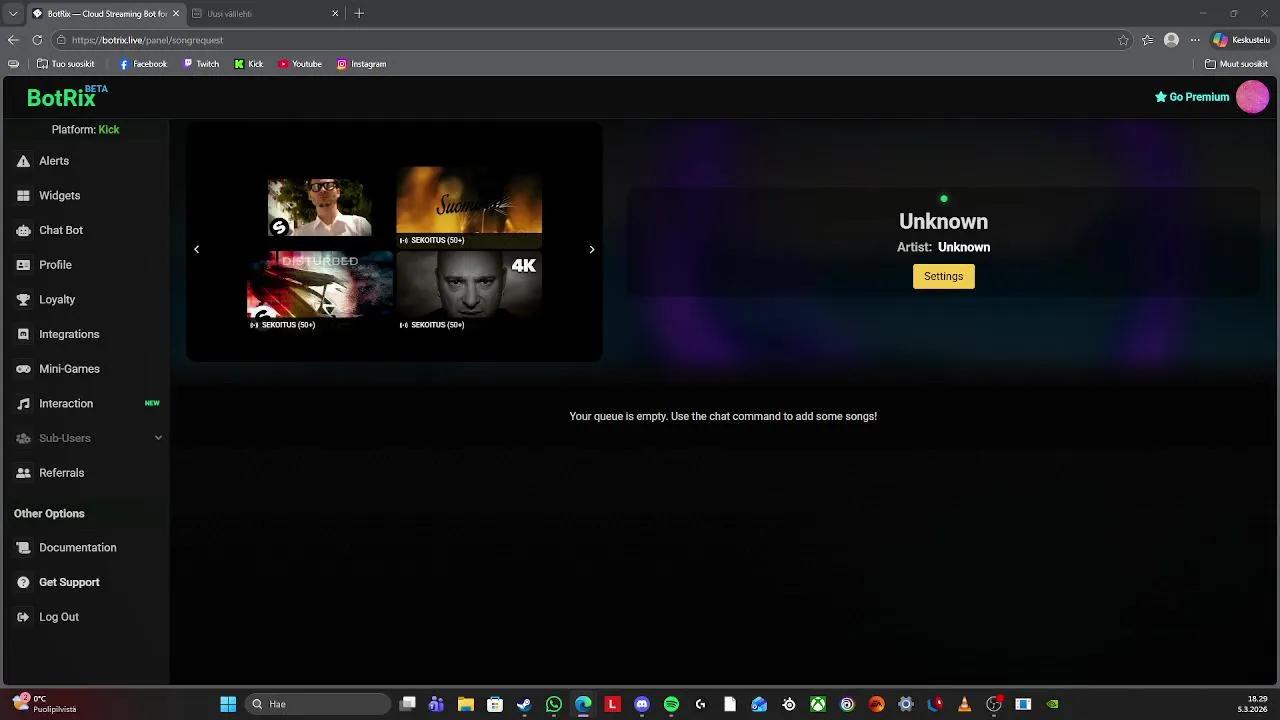Open VLC media player from the taskbar
Viewport: 1280px width, 720px height.
click(x=964, y=704)
